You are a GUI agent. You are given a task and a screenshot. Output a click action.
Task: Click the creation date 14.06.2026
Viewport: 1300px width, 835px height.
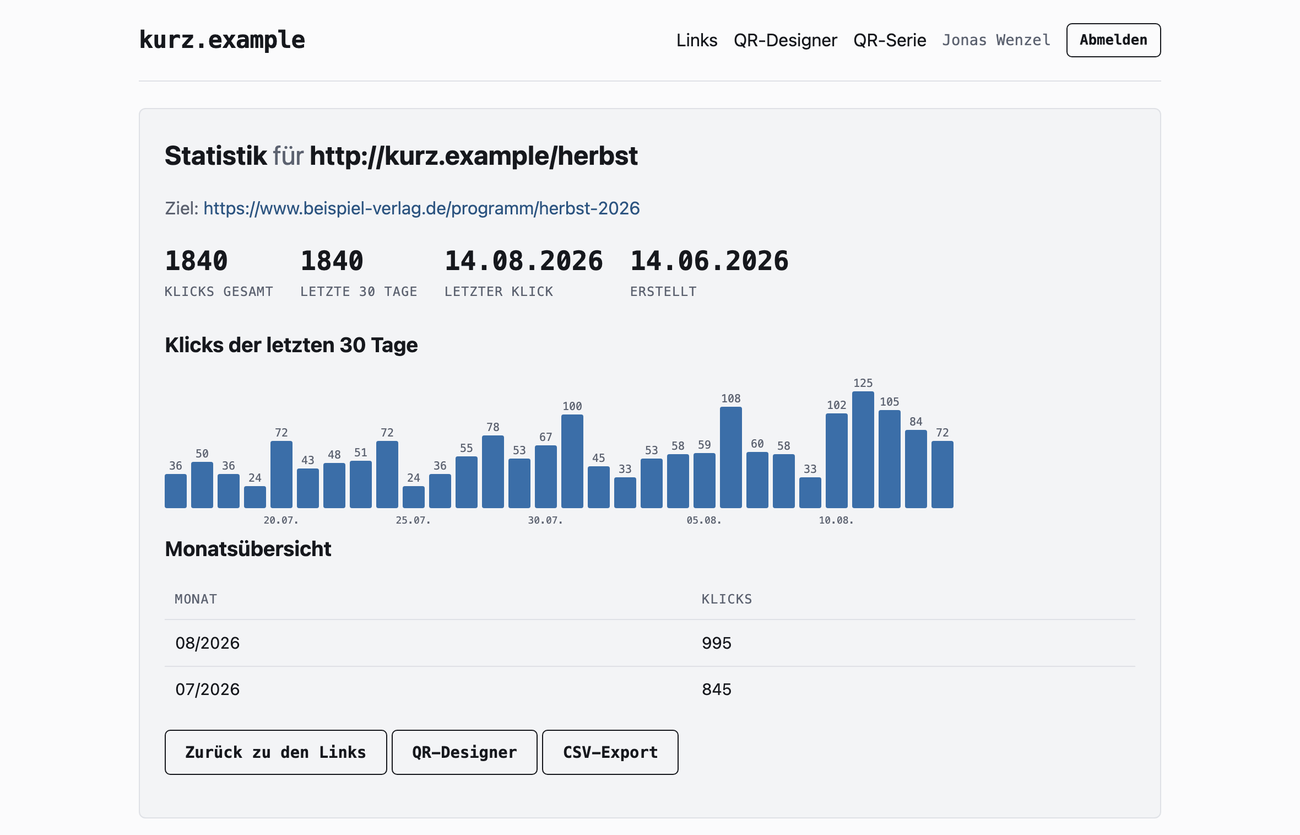(709, 261)
